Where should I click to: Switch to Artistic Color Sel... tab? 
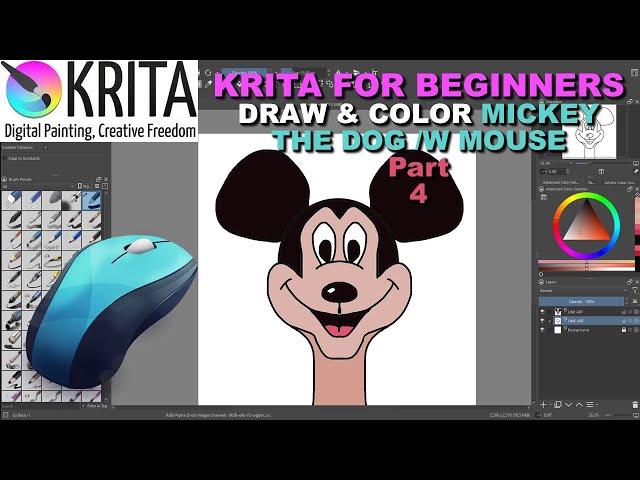pos(619,182)
